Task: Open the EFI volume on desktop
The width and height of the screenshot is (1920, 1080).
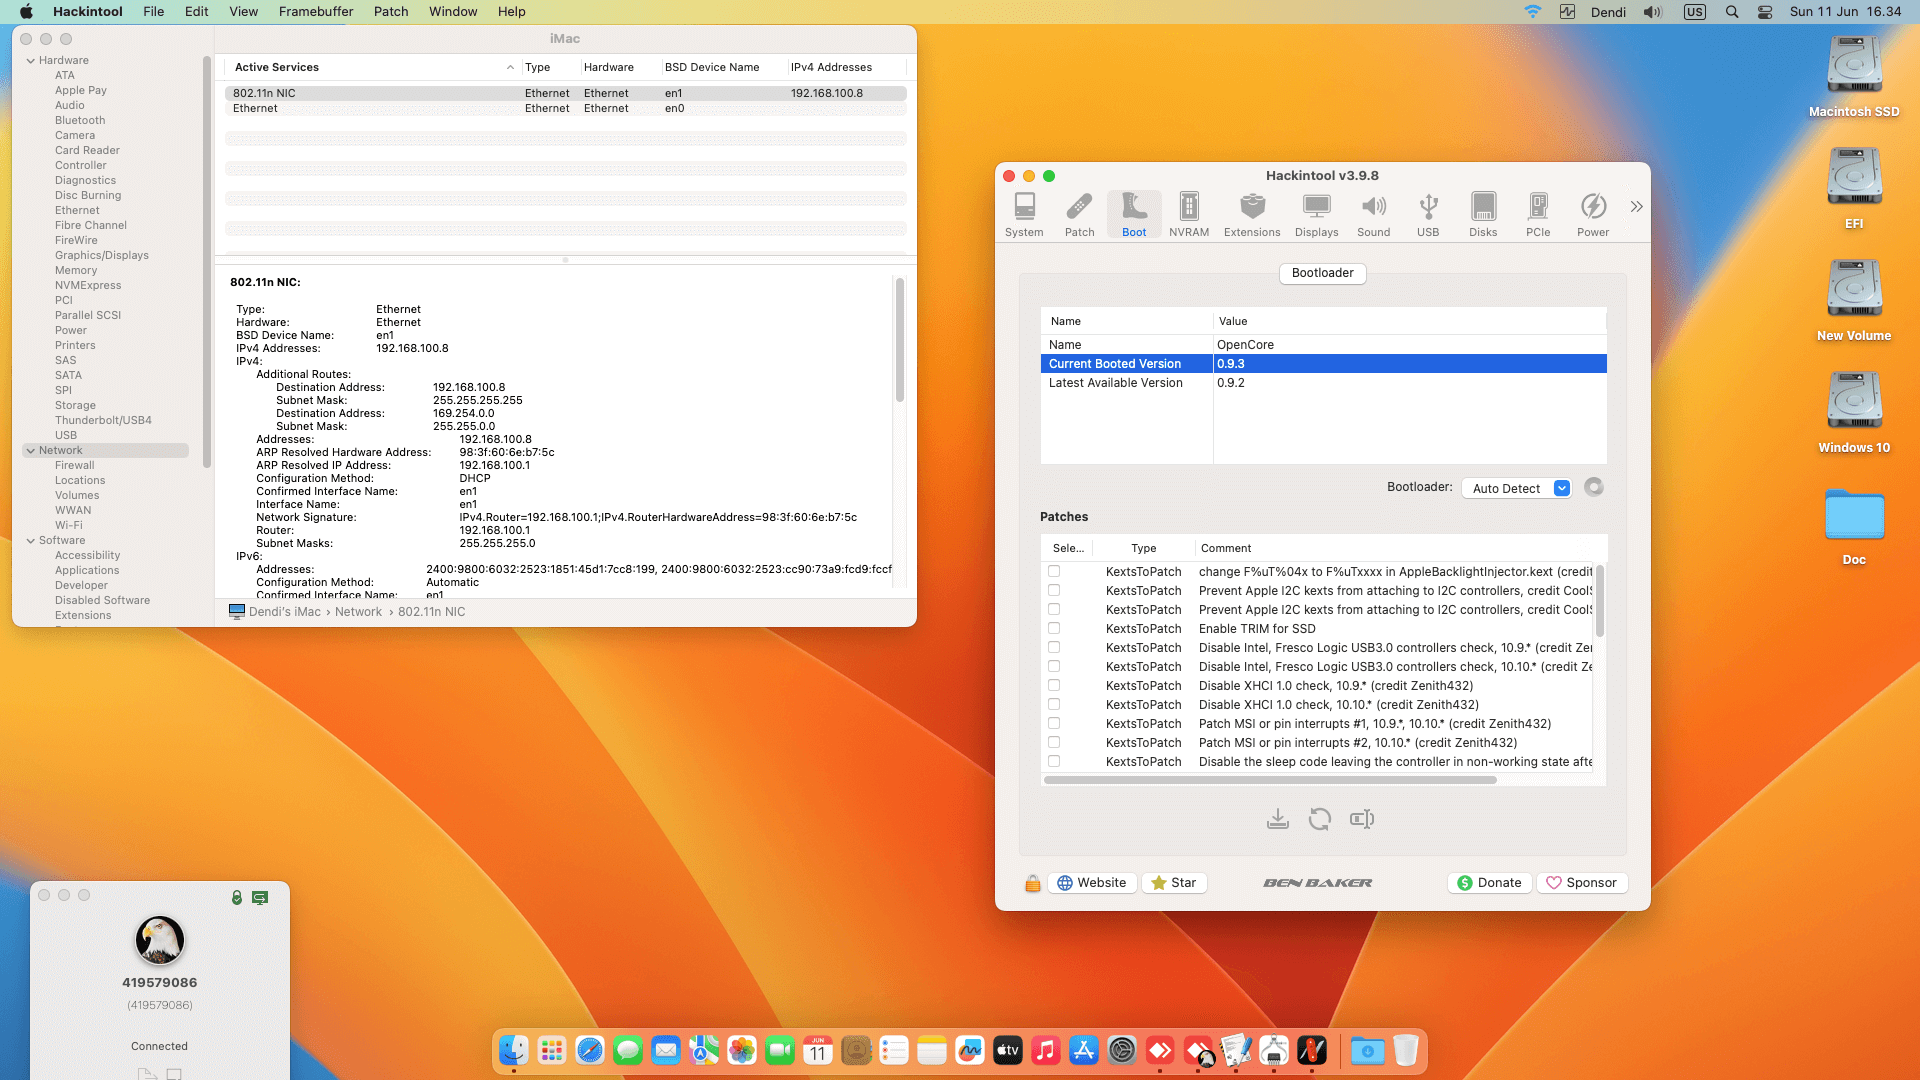Action: pos(1854,189)
